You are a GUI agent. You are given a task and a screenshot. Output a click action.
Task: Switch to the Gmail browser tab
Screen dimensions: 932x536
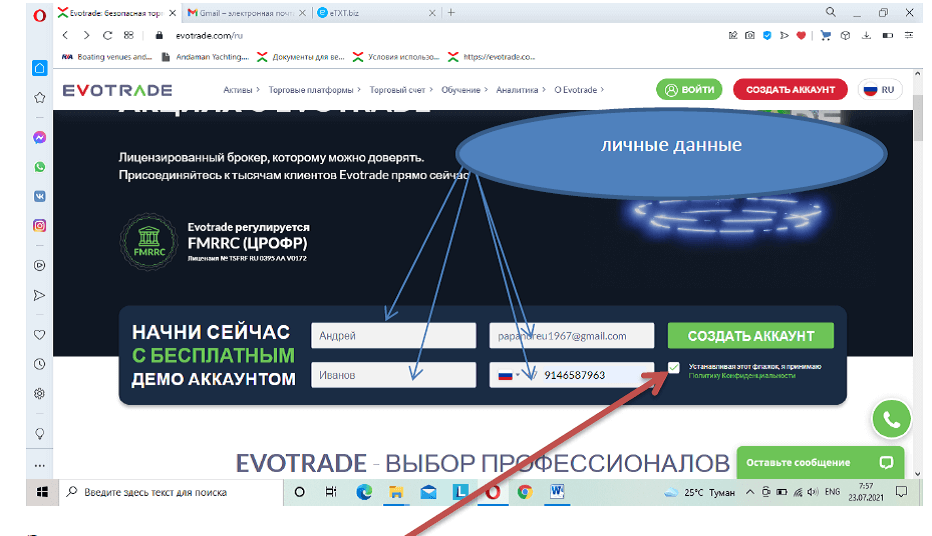[243, 12]
